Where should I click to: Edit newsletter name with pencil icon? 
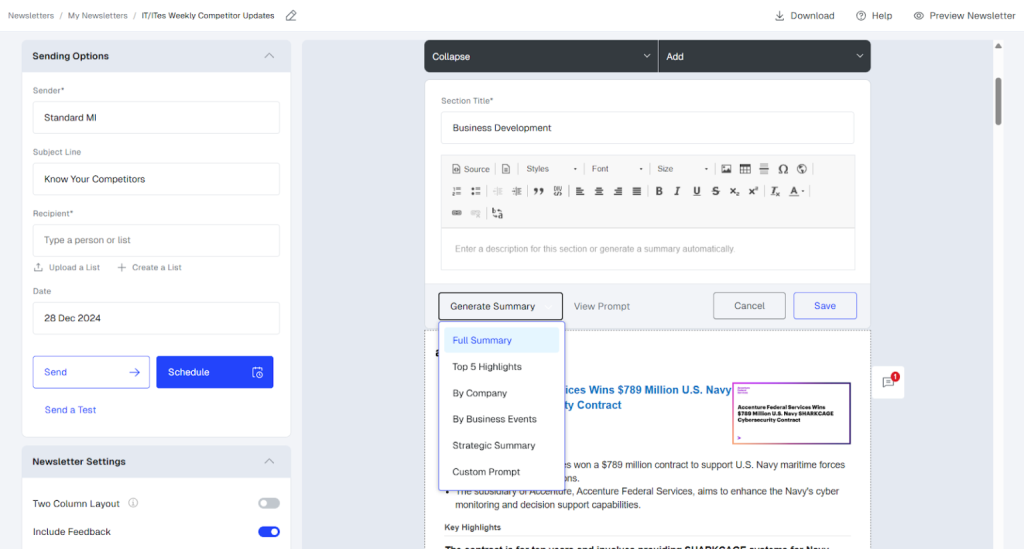click(x=291, y=16)
